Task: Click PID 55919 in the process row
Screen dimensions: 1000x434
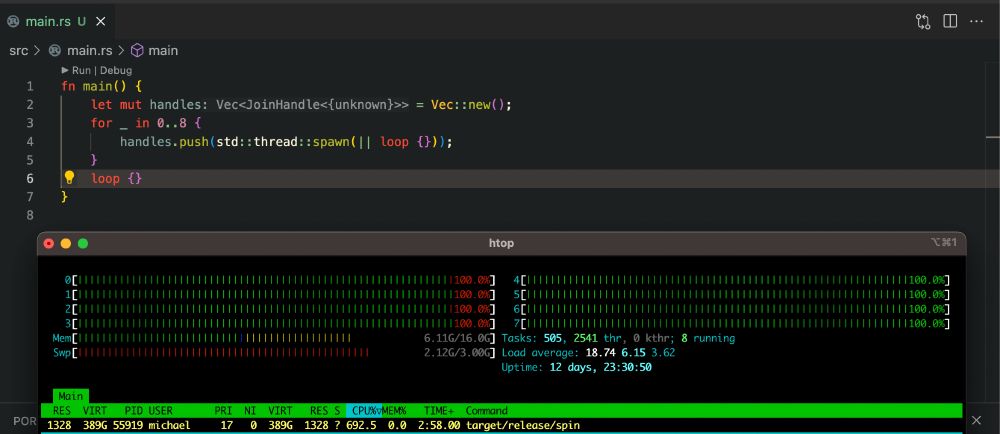Action: [x=126, y=425]
